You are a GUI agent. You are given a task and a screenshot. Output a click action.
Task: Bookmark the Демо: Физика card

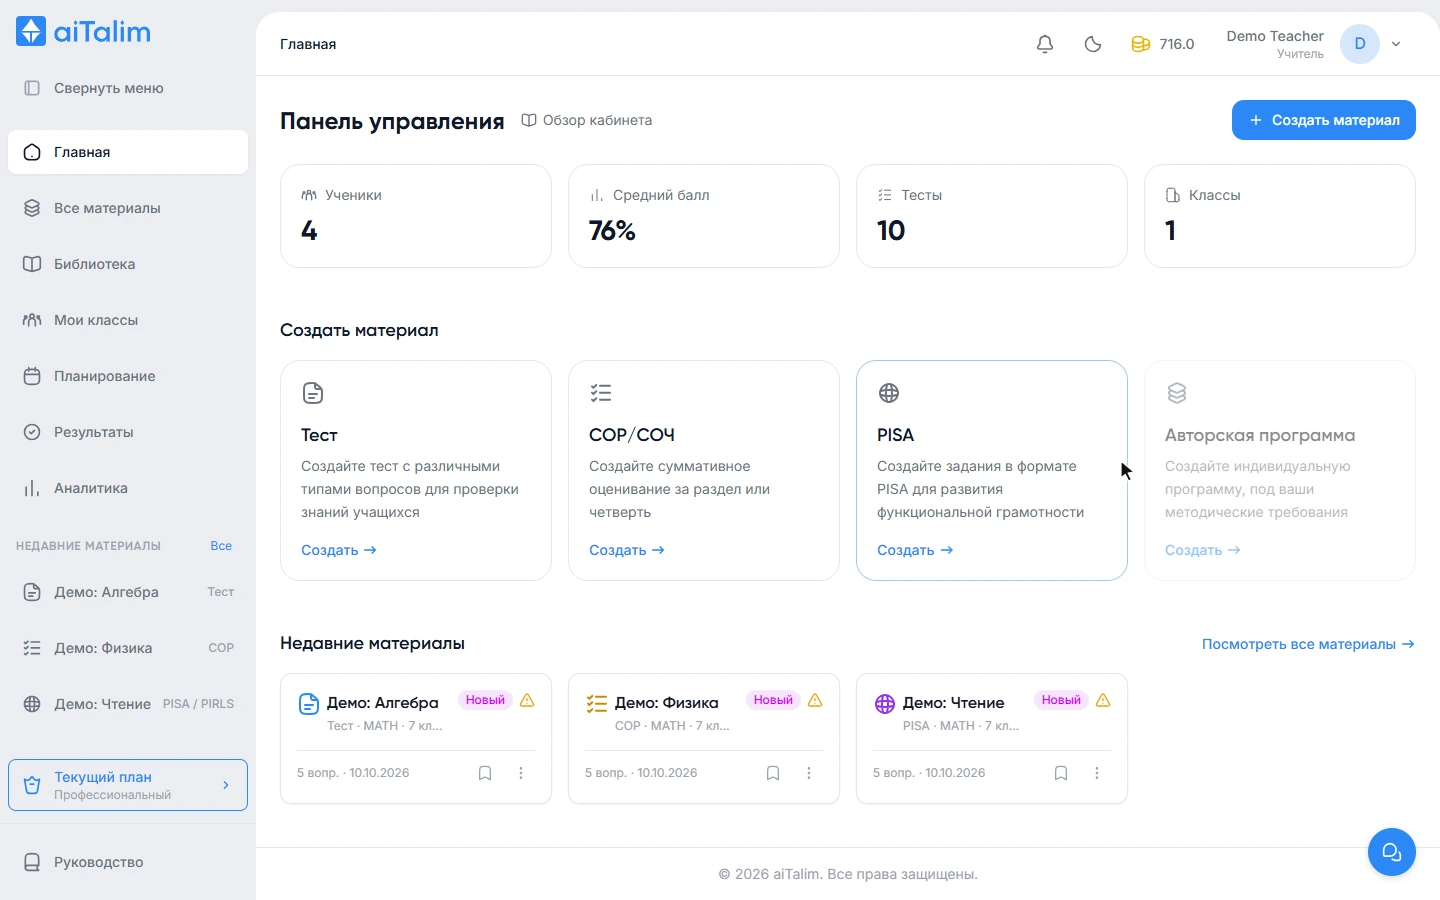773,773
